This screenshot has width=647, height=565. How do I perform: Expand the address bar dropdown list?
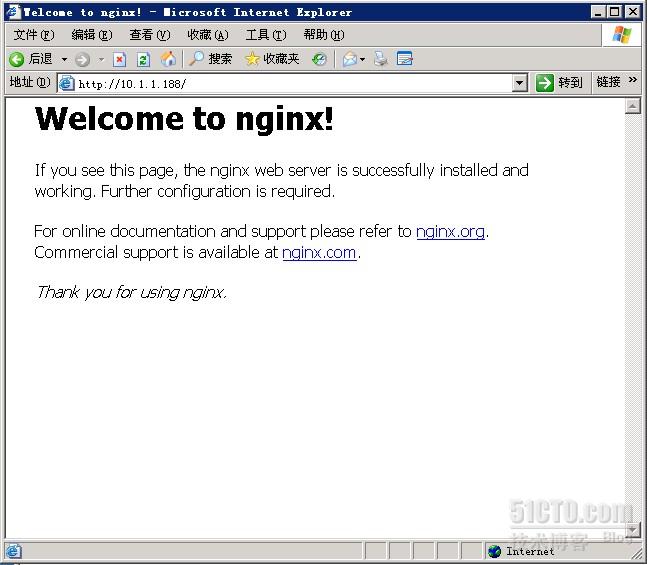[x=520, y=84]
